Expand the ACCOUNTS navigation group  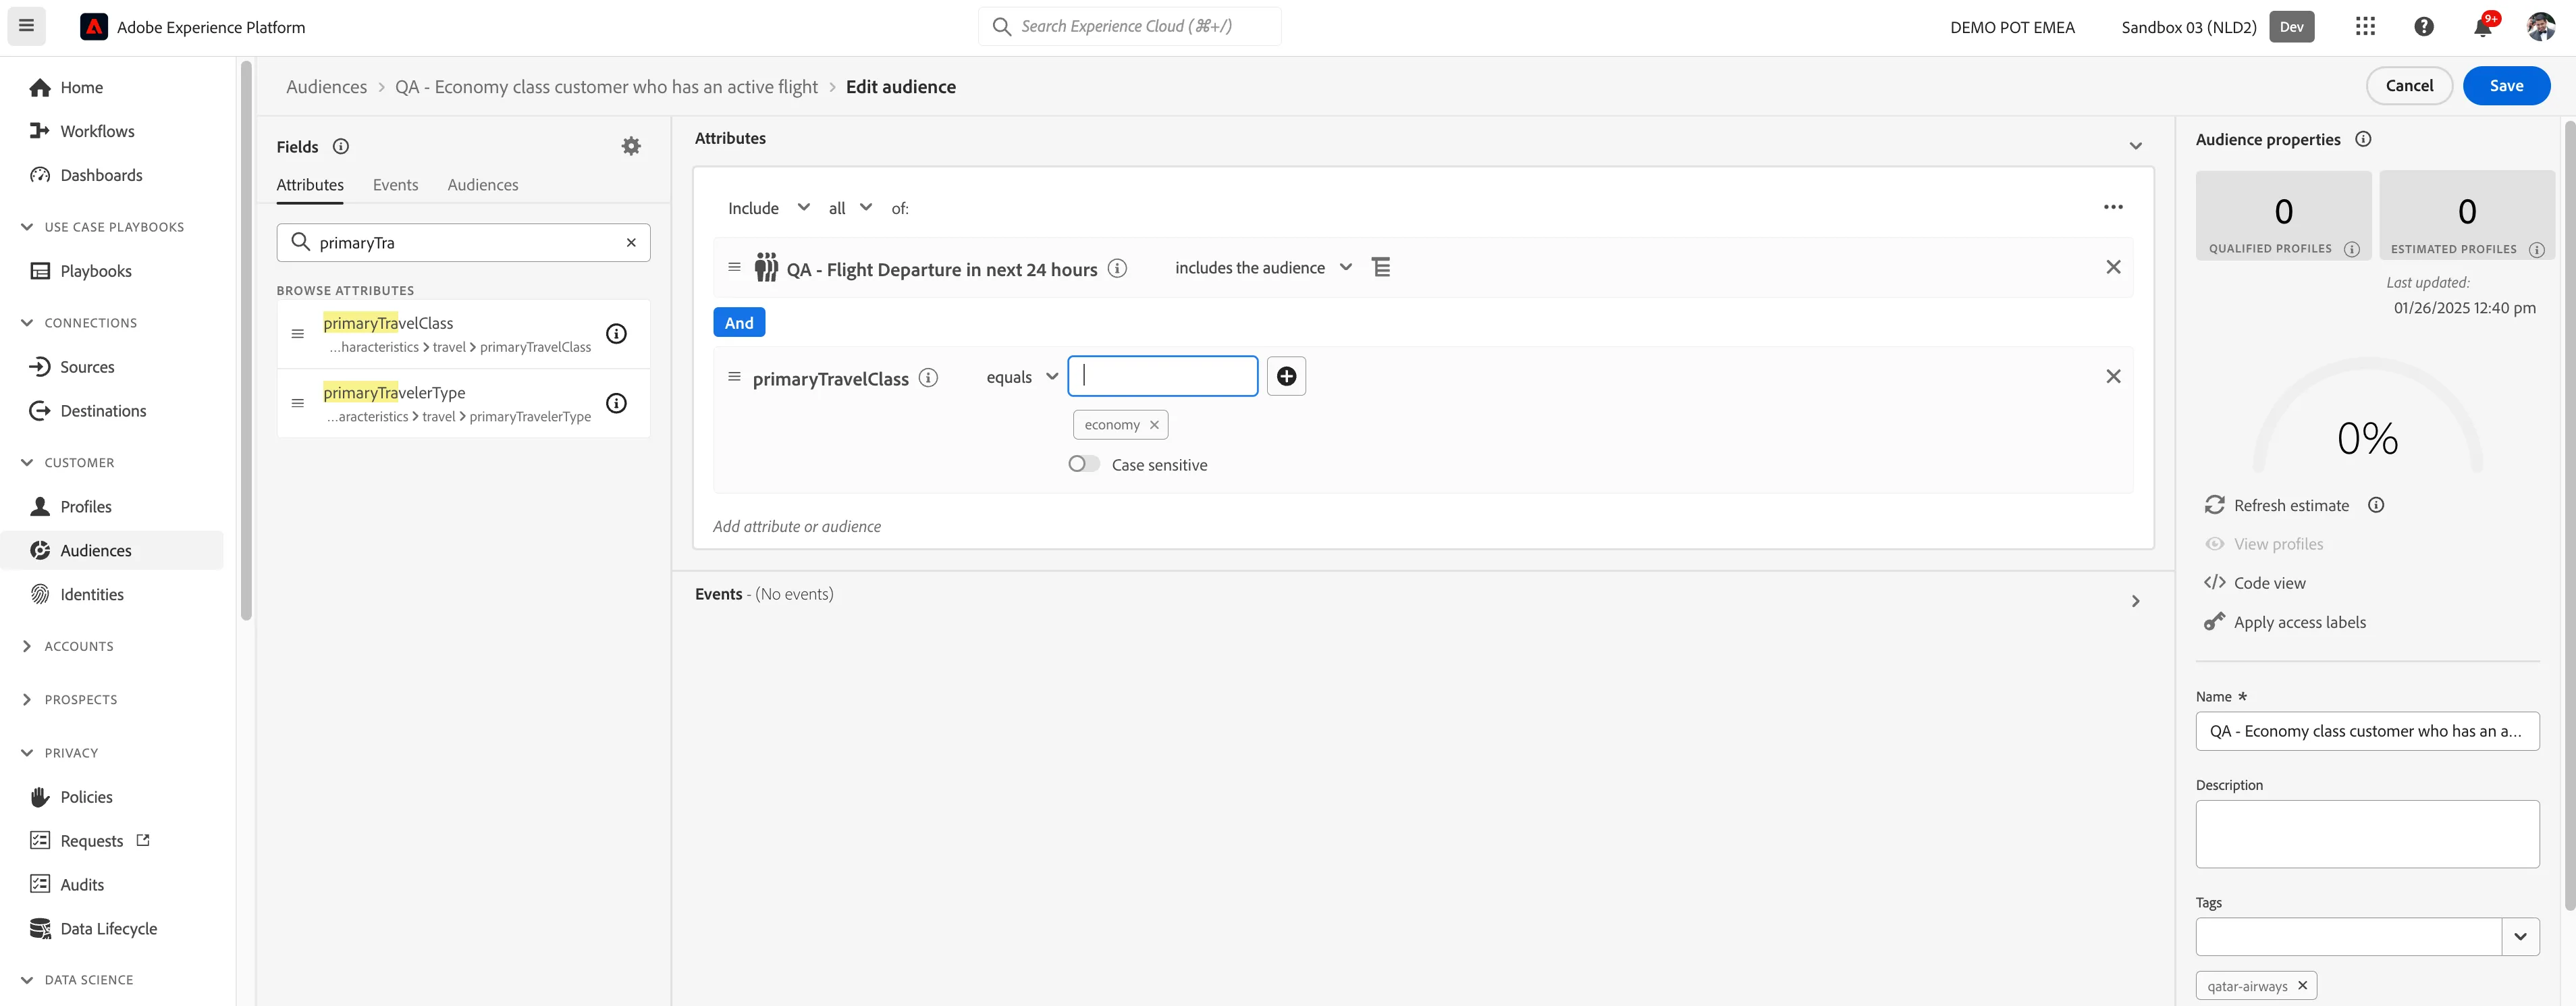tap(68, 646)
